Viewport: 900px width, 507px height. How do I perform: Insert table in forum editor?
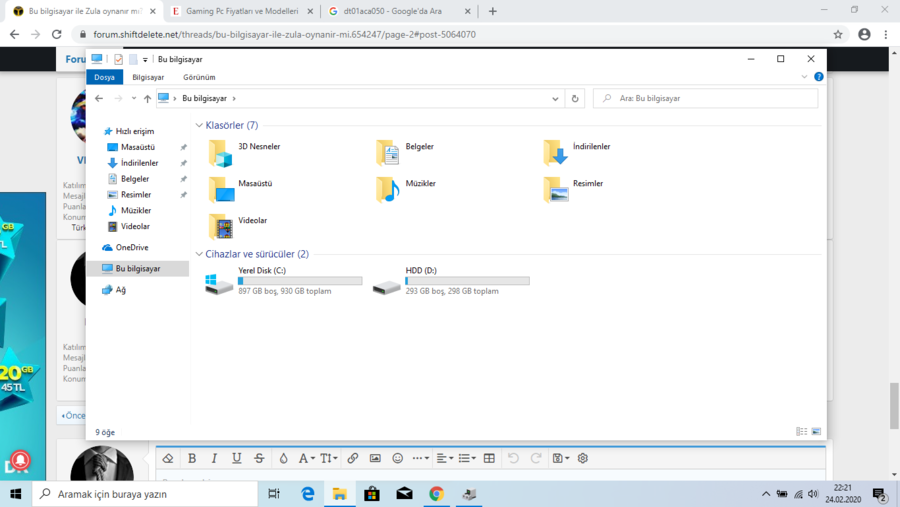point(489,458)
